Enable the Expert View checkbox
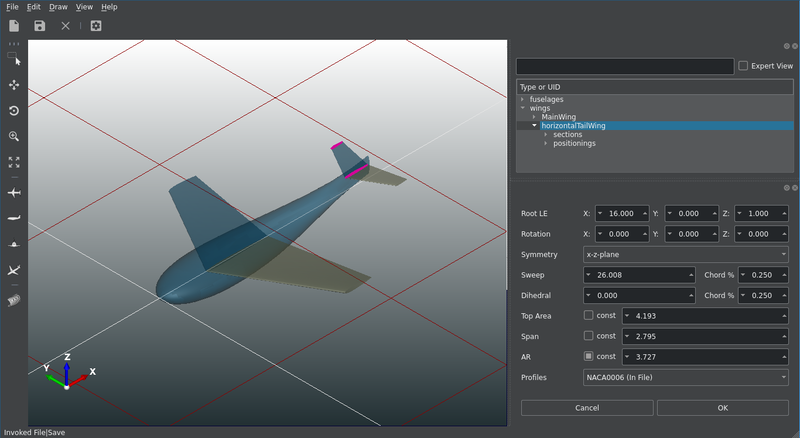 tap(742, 66)
